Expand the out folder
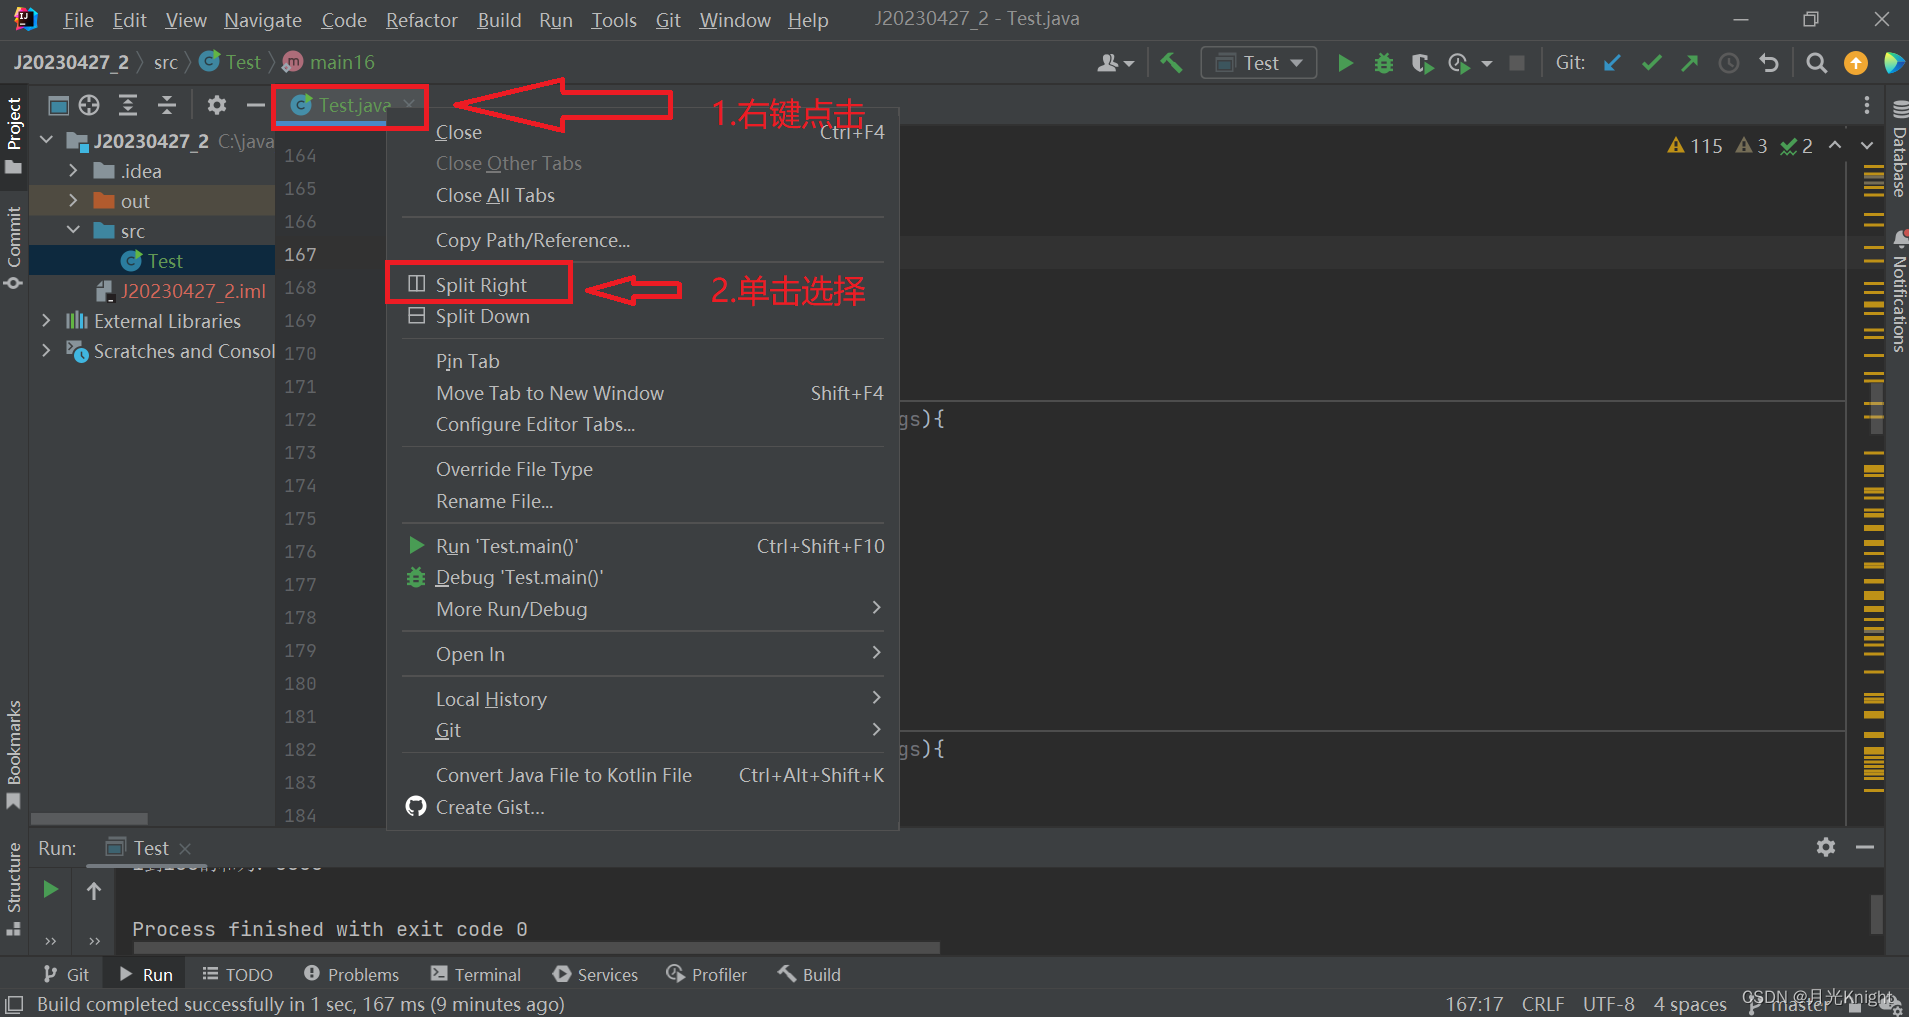Image resolution: width=1909 pixels, height=1017 pixels. pyautogui.click(x=73, y=200)
